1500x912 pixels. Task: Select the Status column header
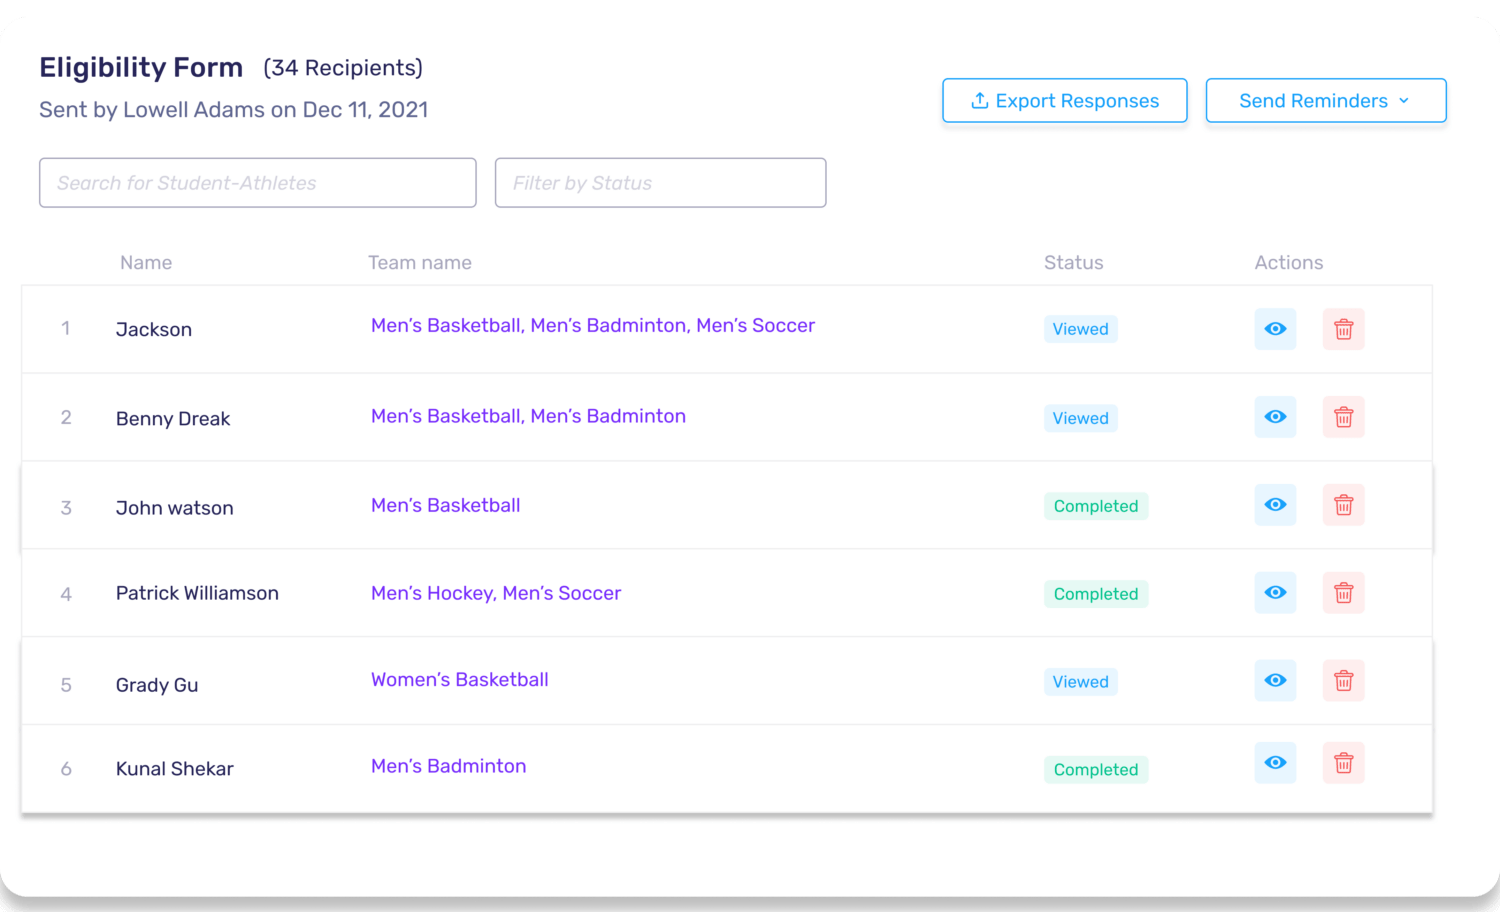pyautogui.click(x=1073, y=262)
